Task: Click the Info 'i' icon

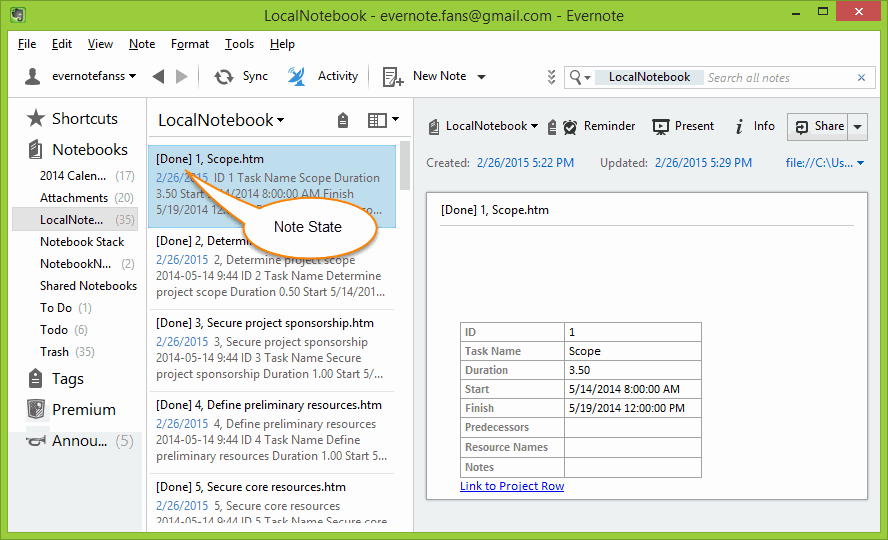Action: [x=739, y=127]
